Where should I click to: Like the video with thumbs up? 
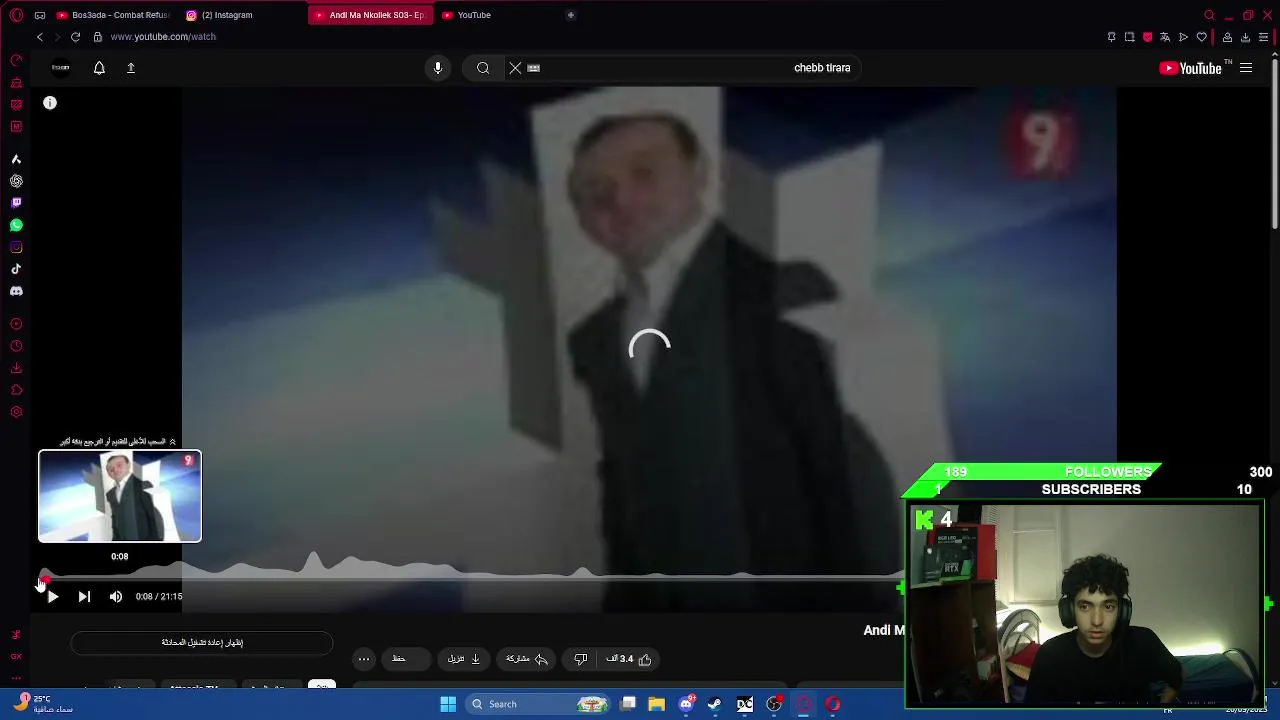click(628, 659)
